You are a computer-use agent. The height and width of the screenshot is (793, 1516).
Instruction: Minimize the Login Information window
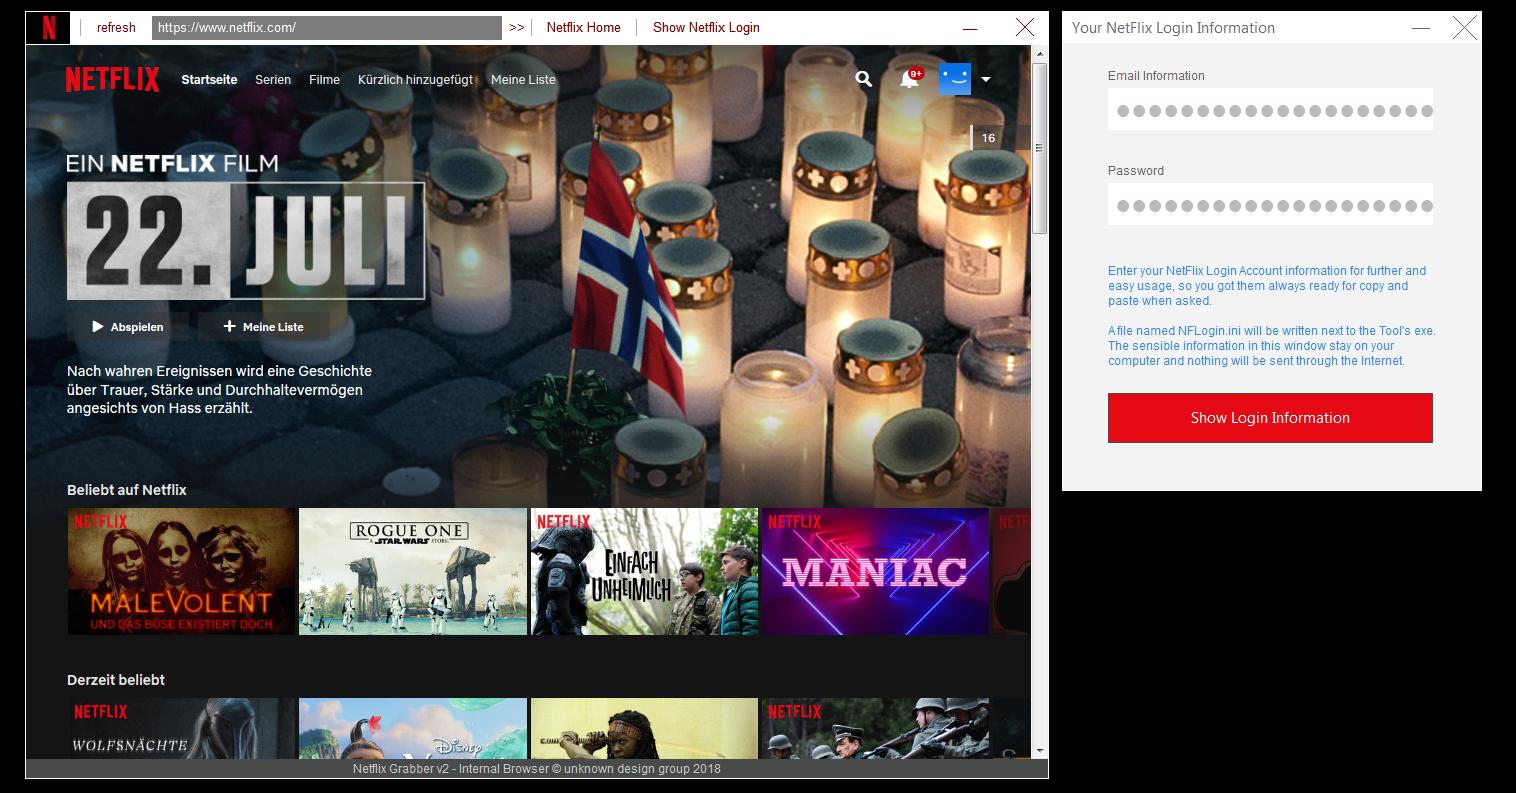tap(1420, 28)
